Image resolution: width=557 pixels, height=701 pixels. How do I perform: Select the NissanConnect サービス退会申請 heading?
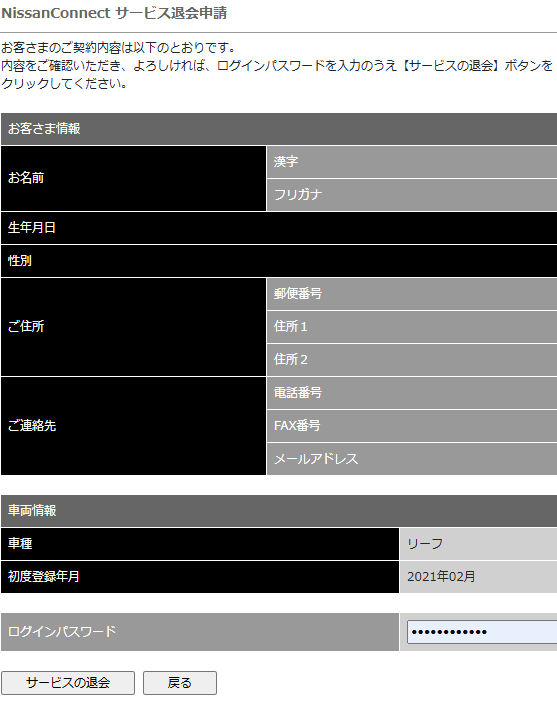[x=114, y=13]
